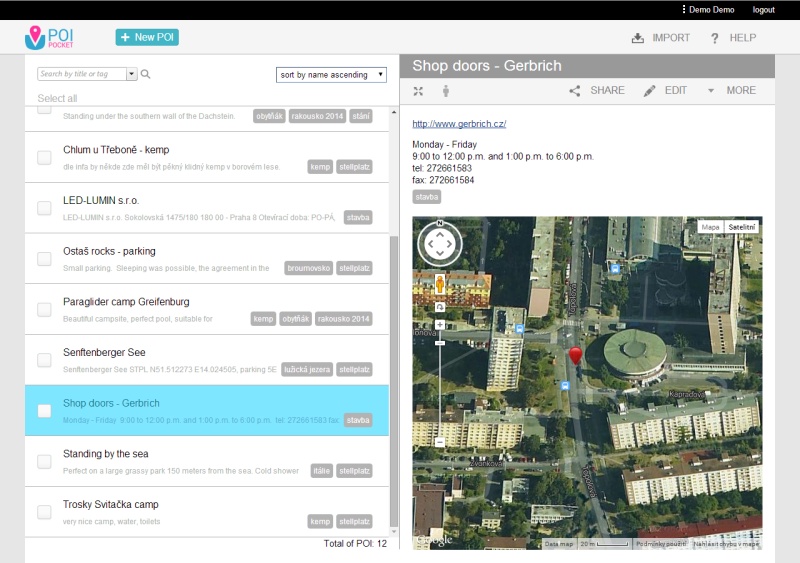Open Trosky Svitačka camp entry

[207, 512]
